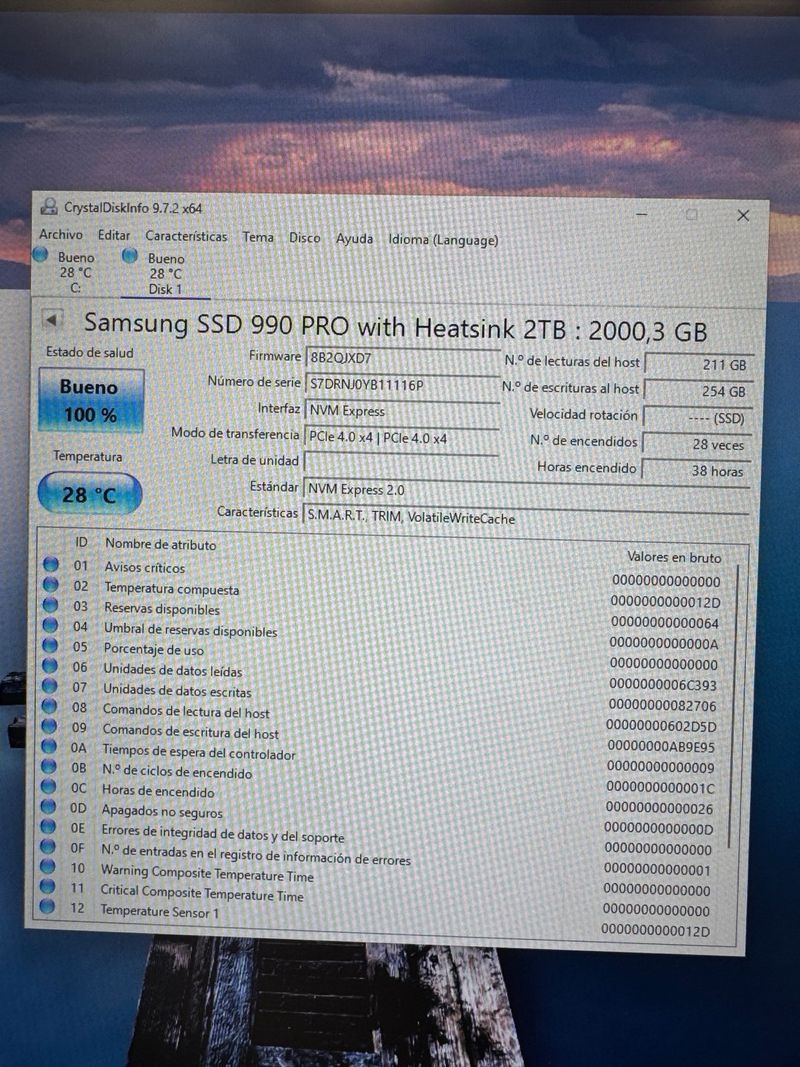This screenshot has height=1067, width=800.
Task: Click the status circle for Warning Composite Temperature Time
Action: (48, 867)
